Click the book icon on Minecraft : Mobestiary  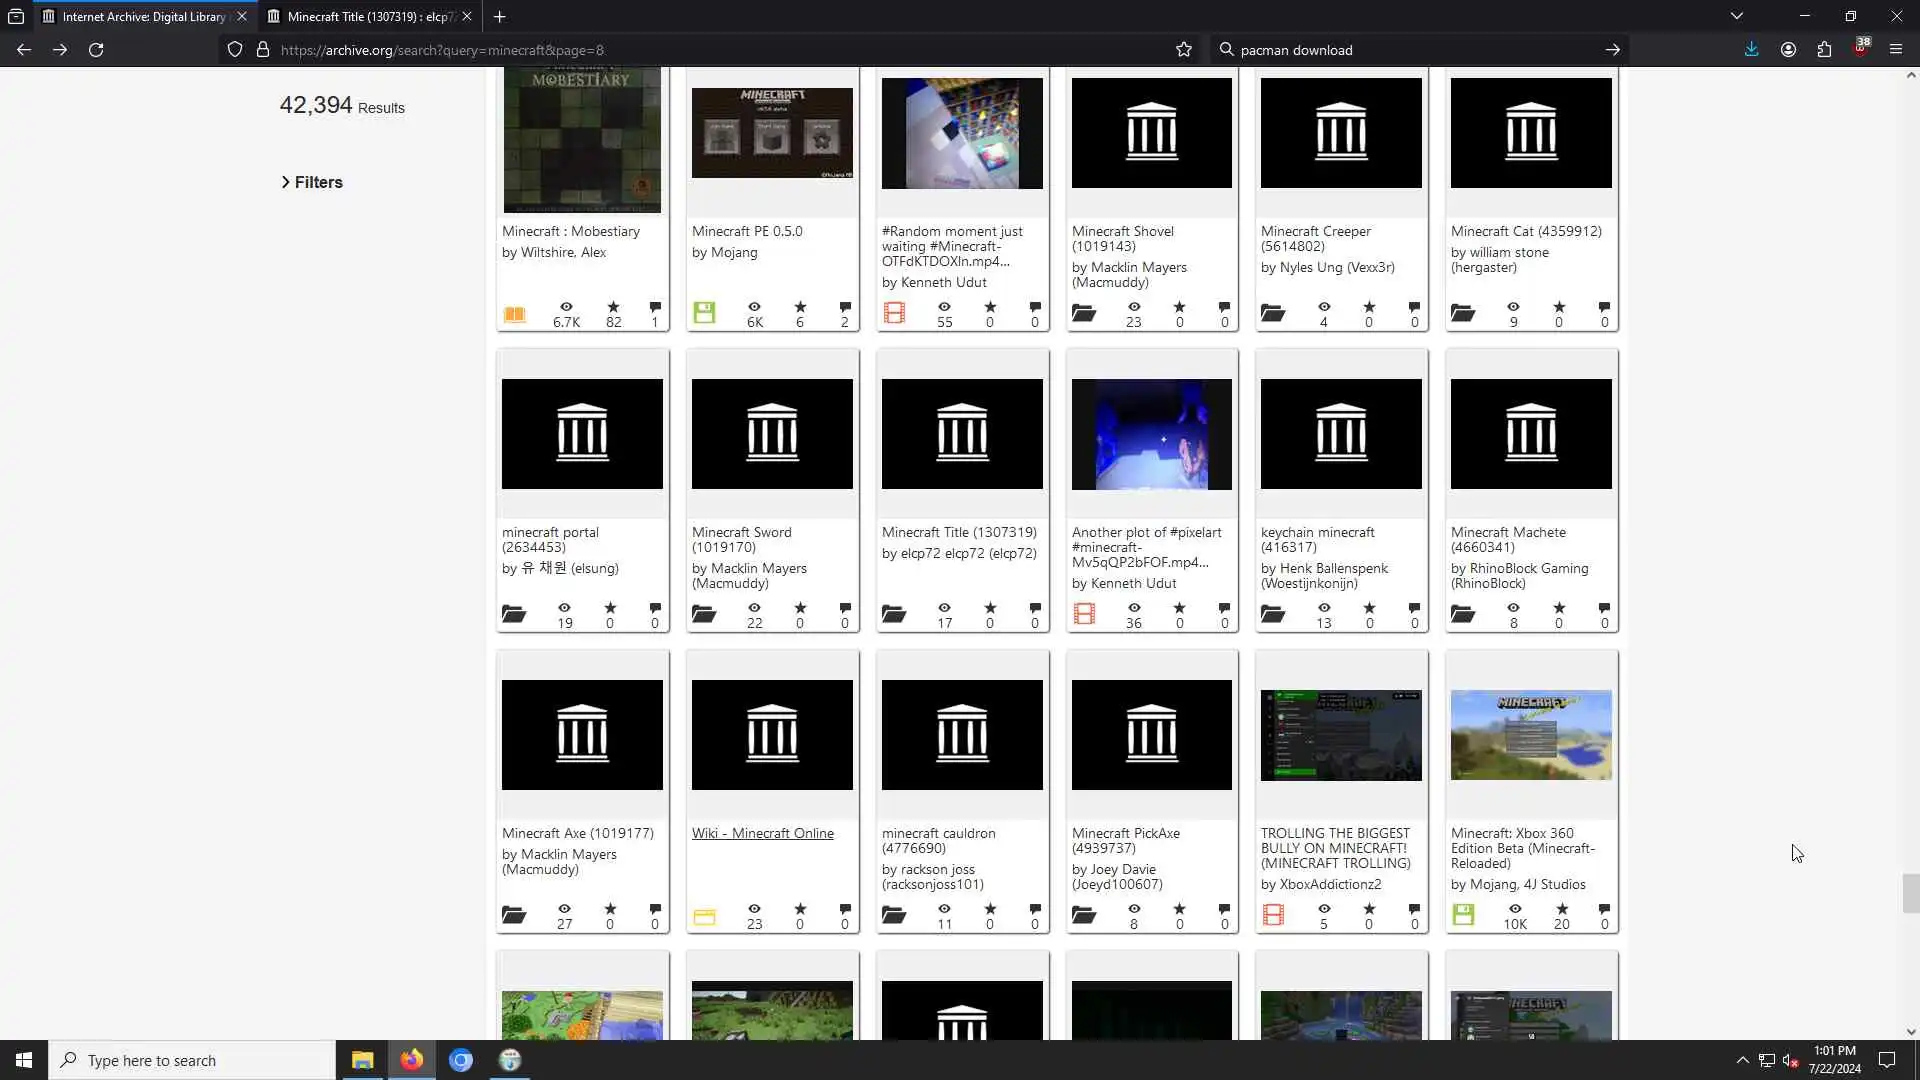(514, 314)
